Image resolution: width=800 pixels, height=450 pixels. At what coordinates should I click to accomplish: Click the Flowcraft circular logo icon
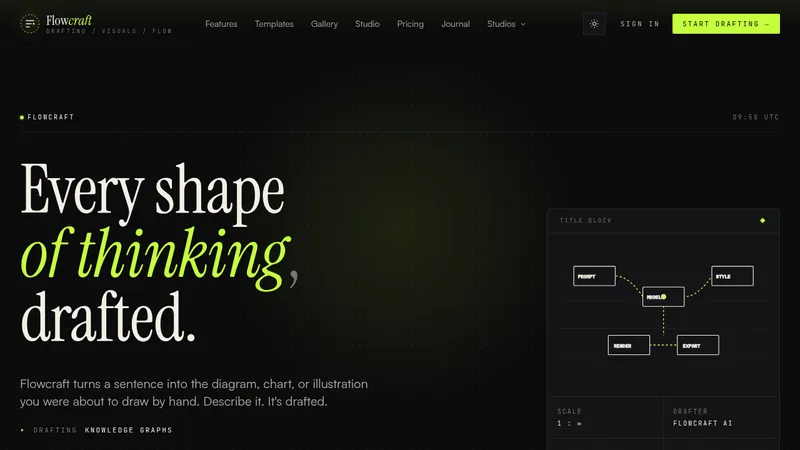(30, 23)
